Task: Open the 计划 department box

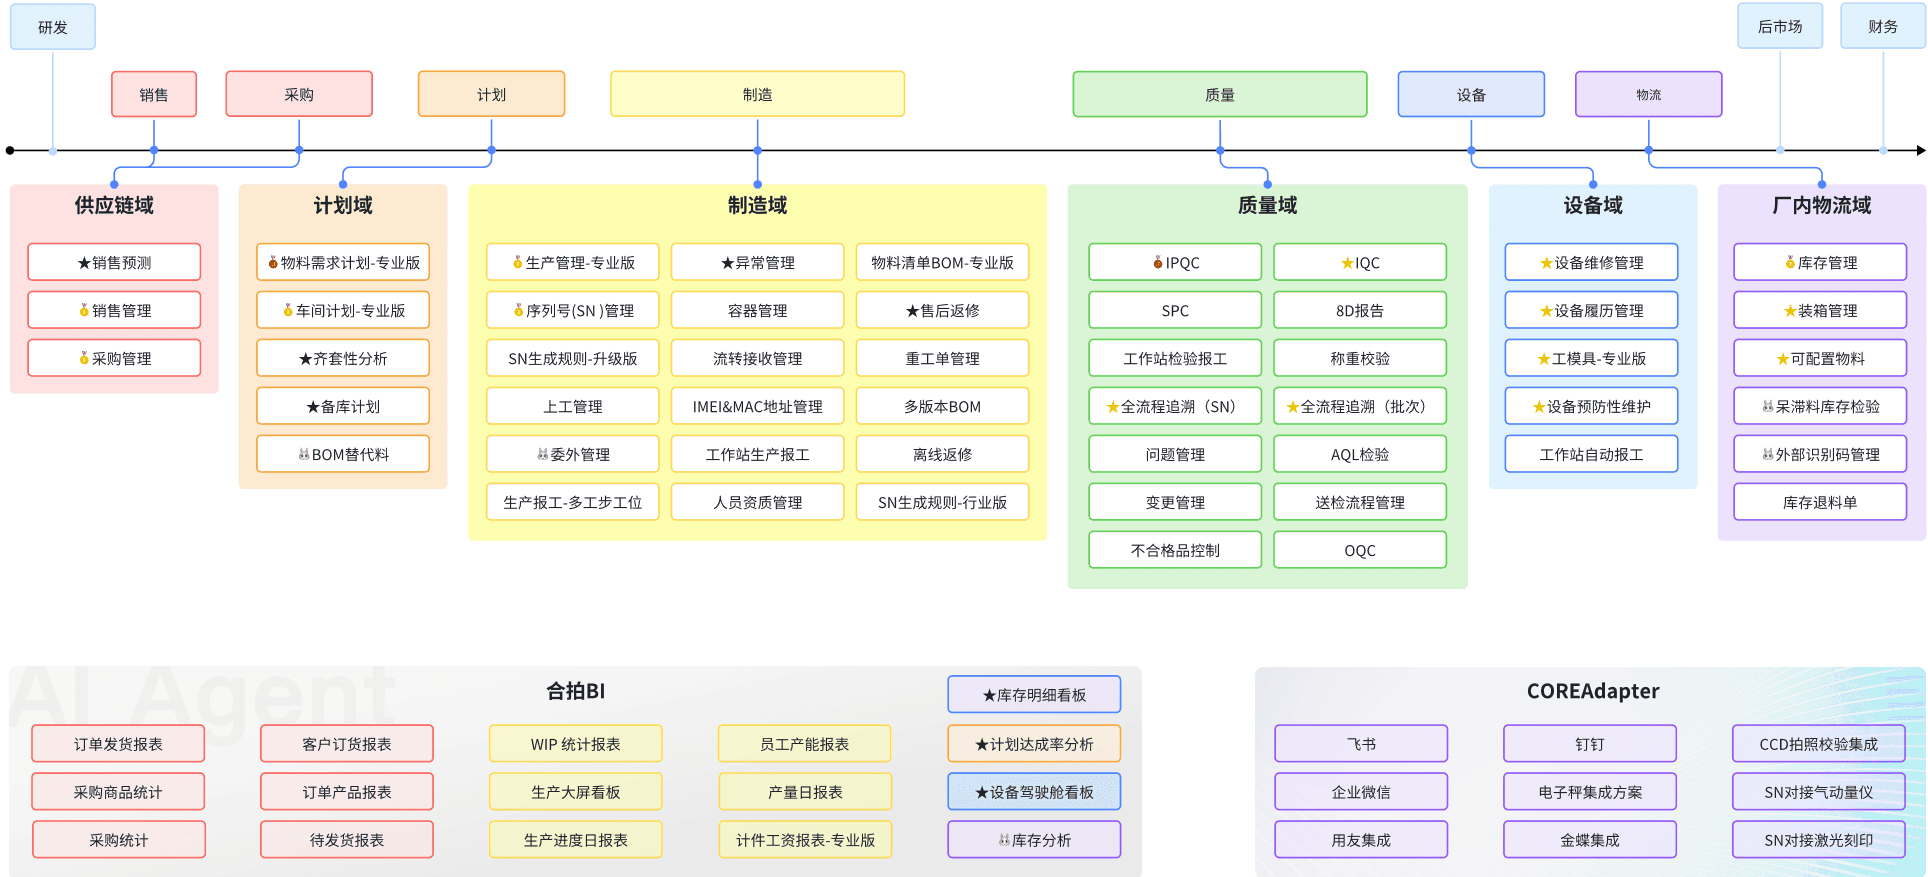Action: click(491, 94)
